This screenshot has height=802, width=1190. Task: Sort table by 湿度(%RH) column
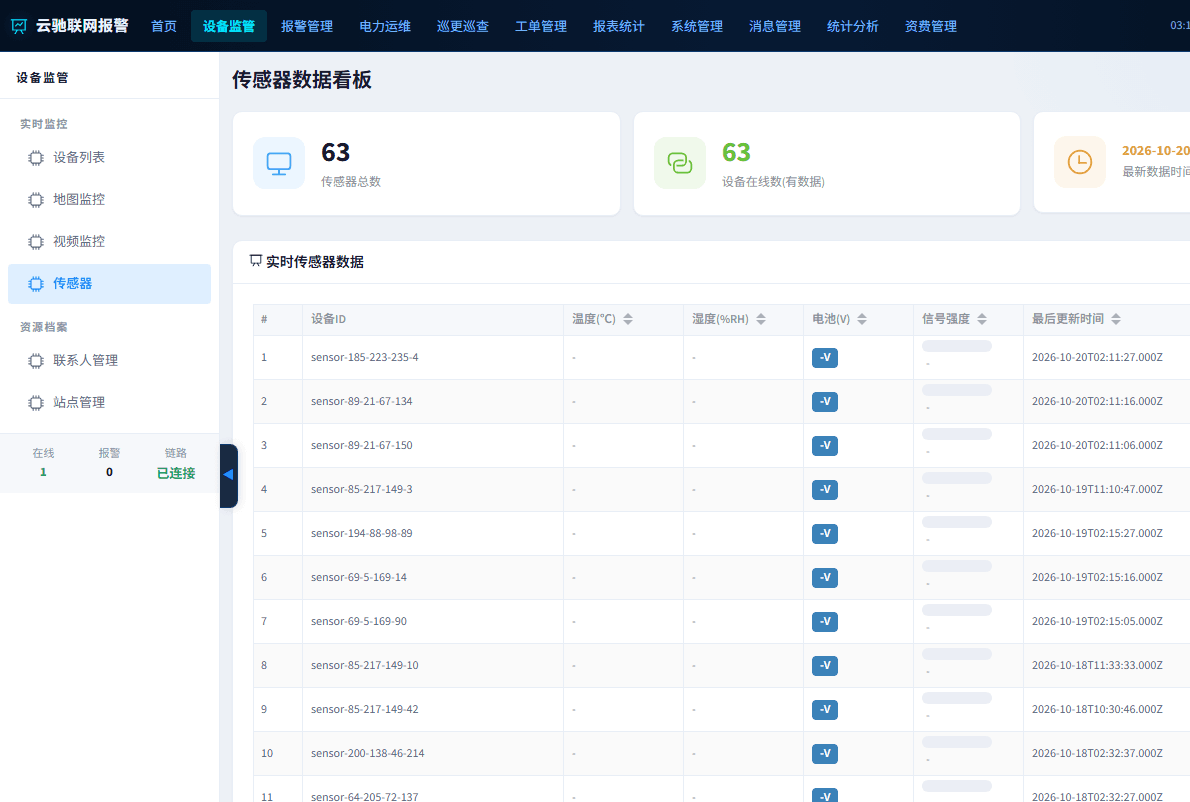760,319
